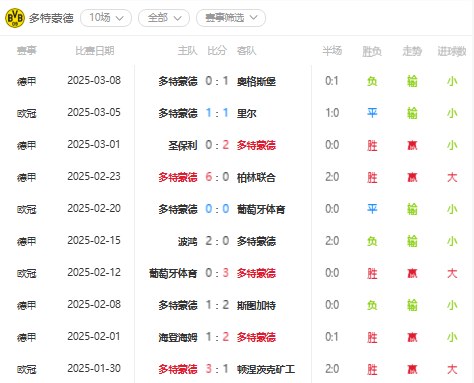Click the 斯图加特 team name
Screen dimensions: 474x383
pyautogui.click(x=256, y=305)
